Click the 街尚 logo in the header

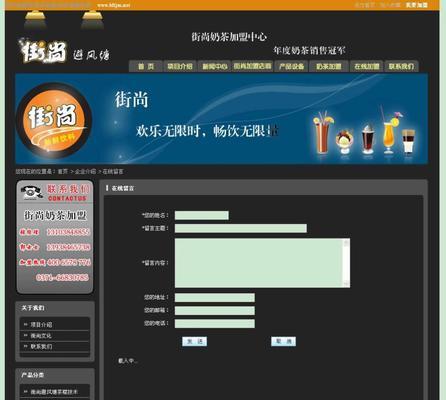coord(43,52)
